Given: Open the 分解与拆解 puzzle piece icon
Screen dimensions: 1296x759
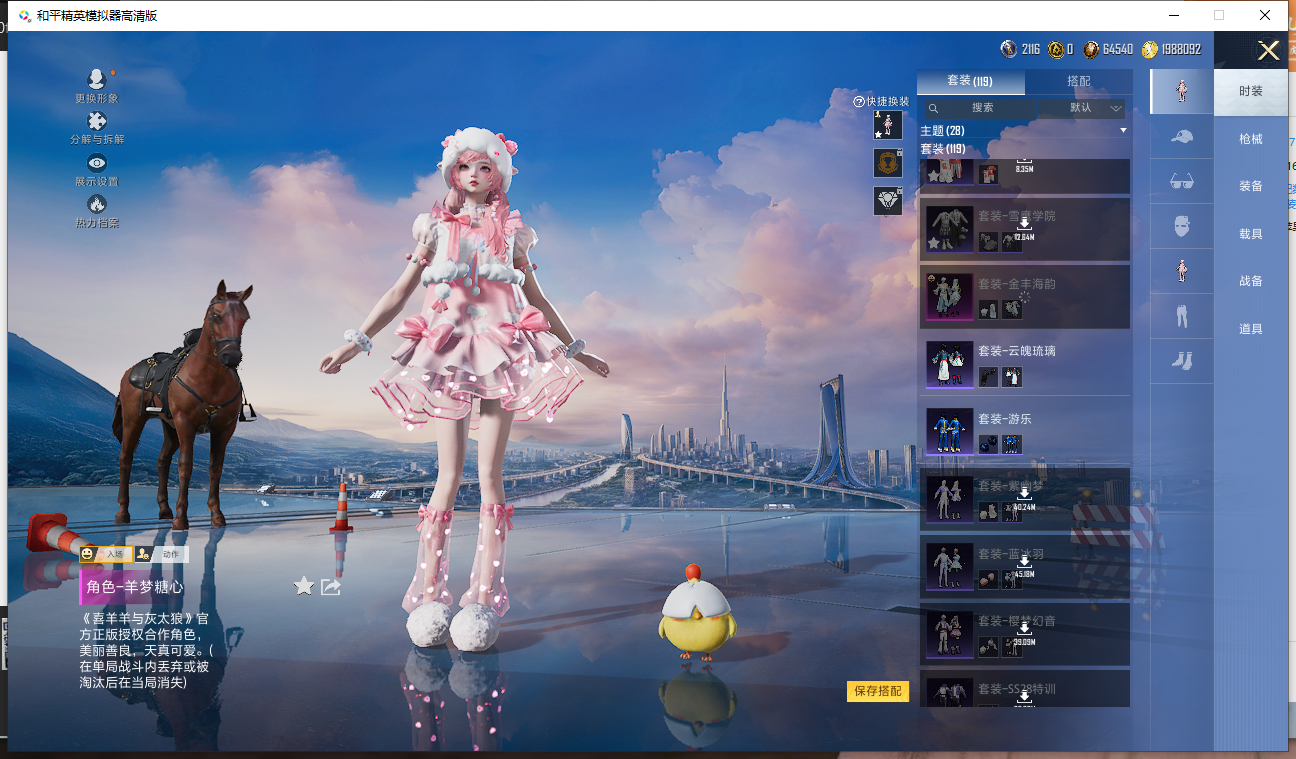Looking at the screenshot, I should click(97, 121).
